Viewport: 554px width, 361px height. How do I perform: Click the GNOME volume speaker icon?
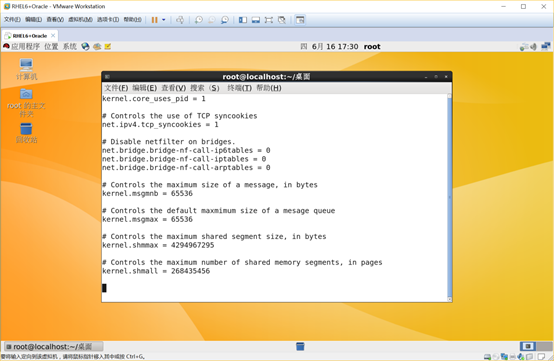534,47
